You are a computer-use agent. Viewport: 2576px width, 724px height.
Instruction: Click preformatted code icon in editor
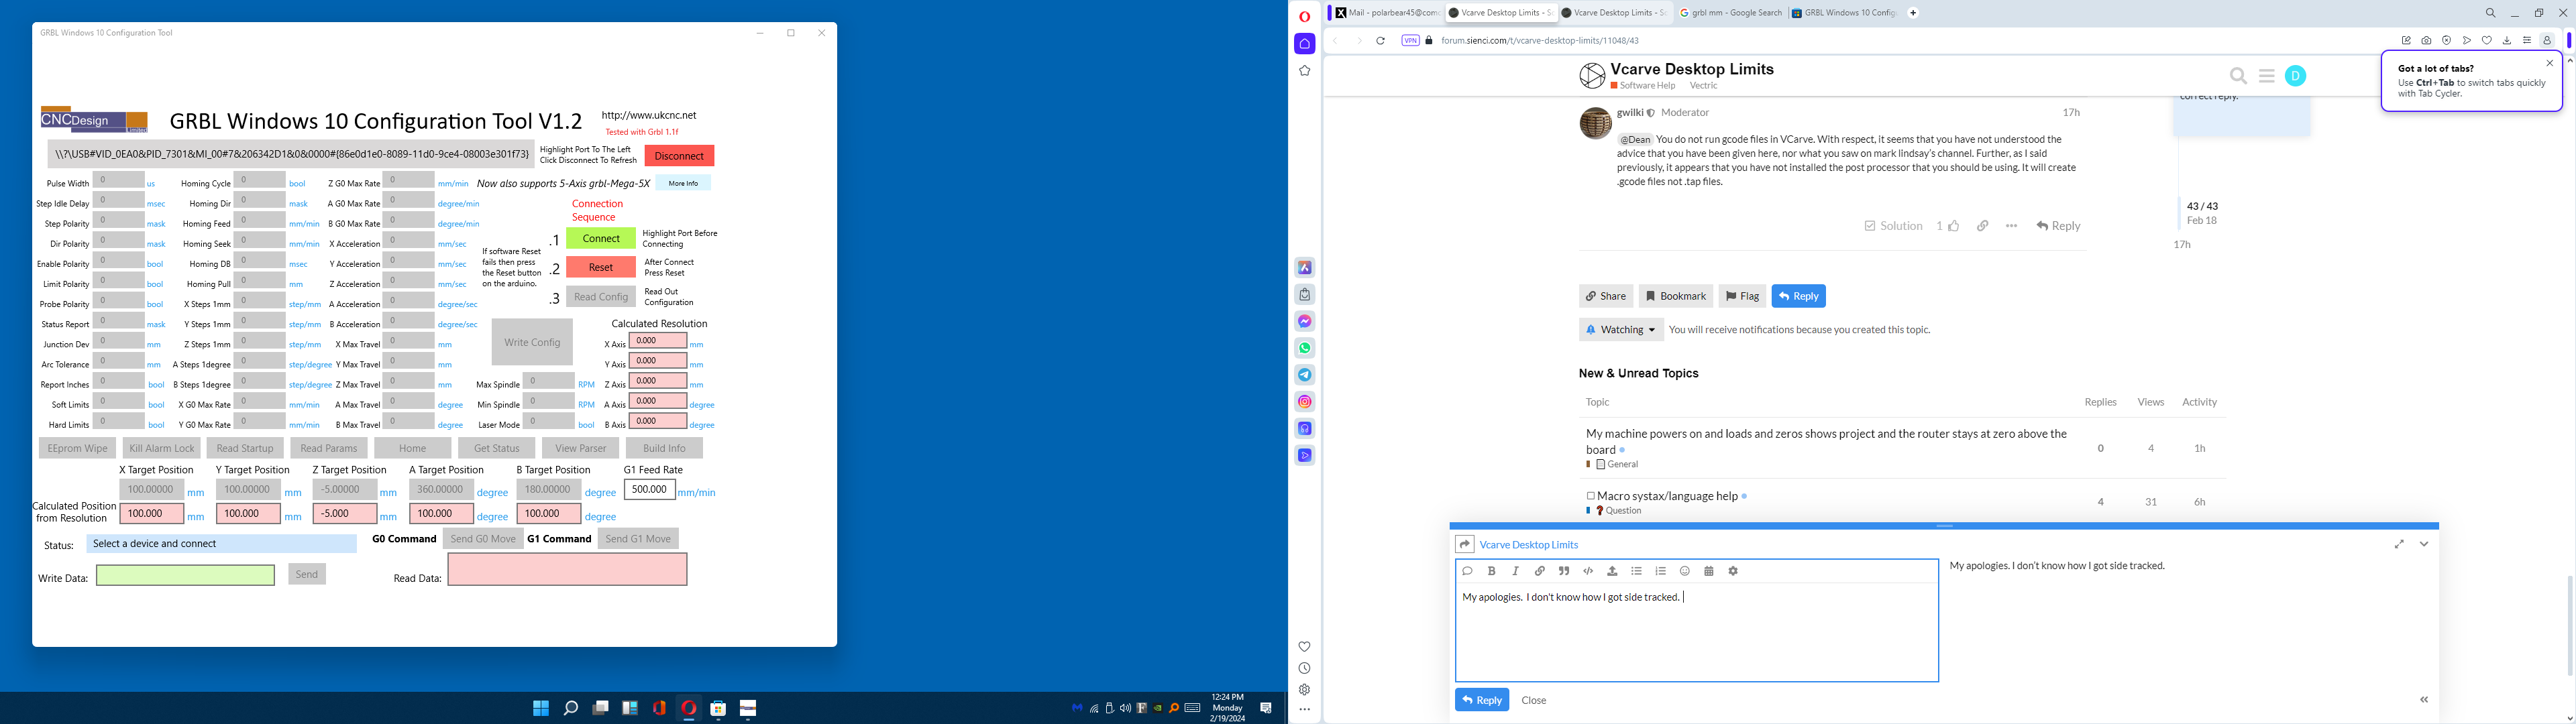1588,571
